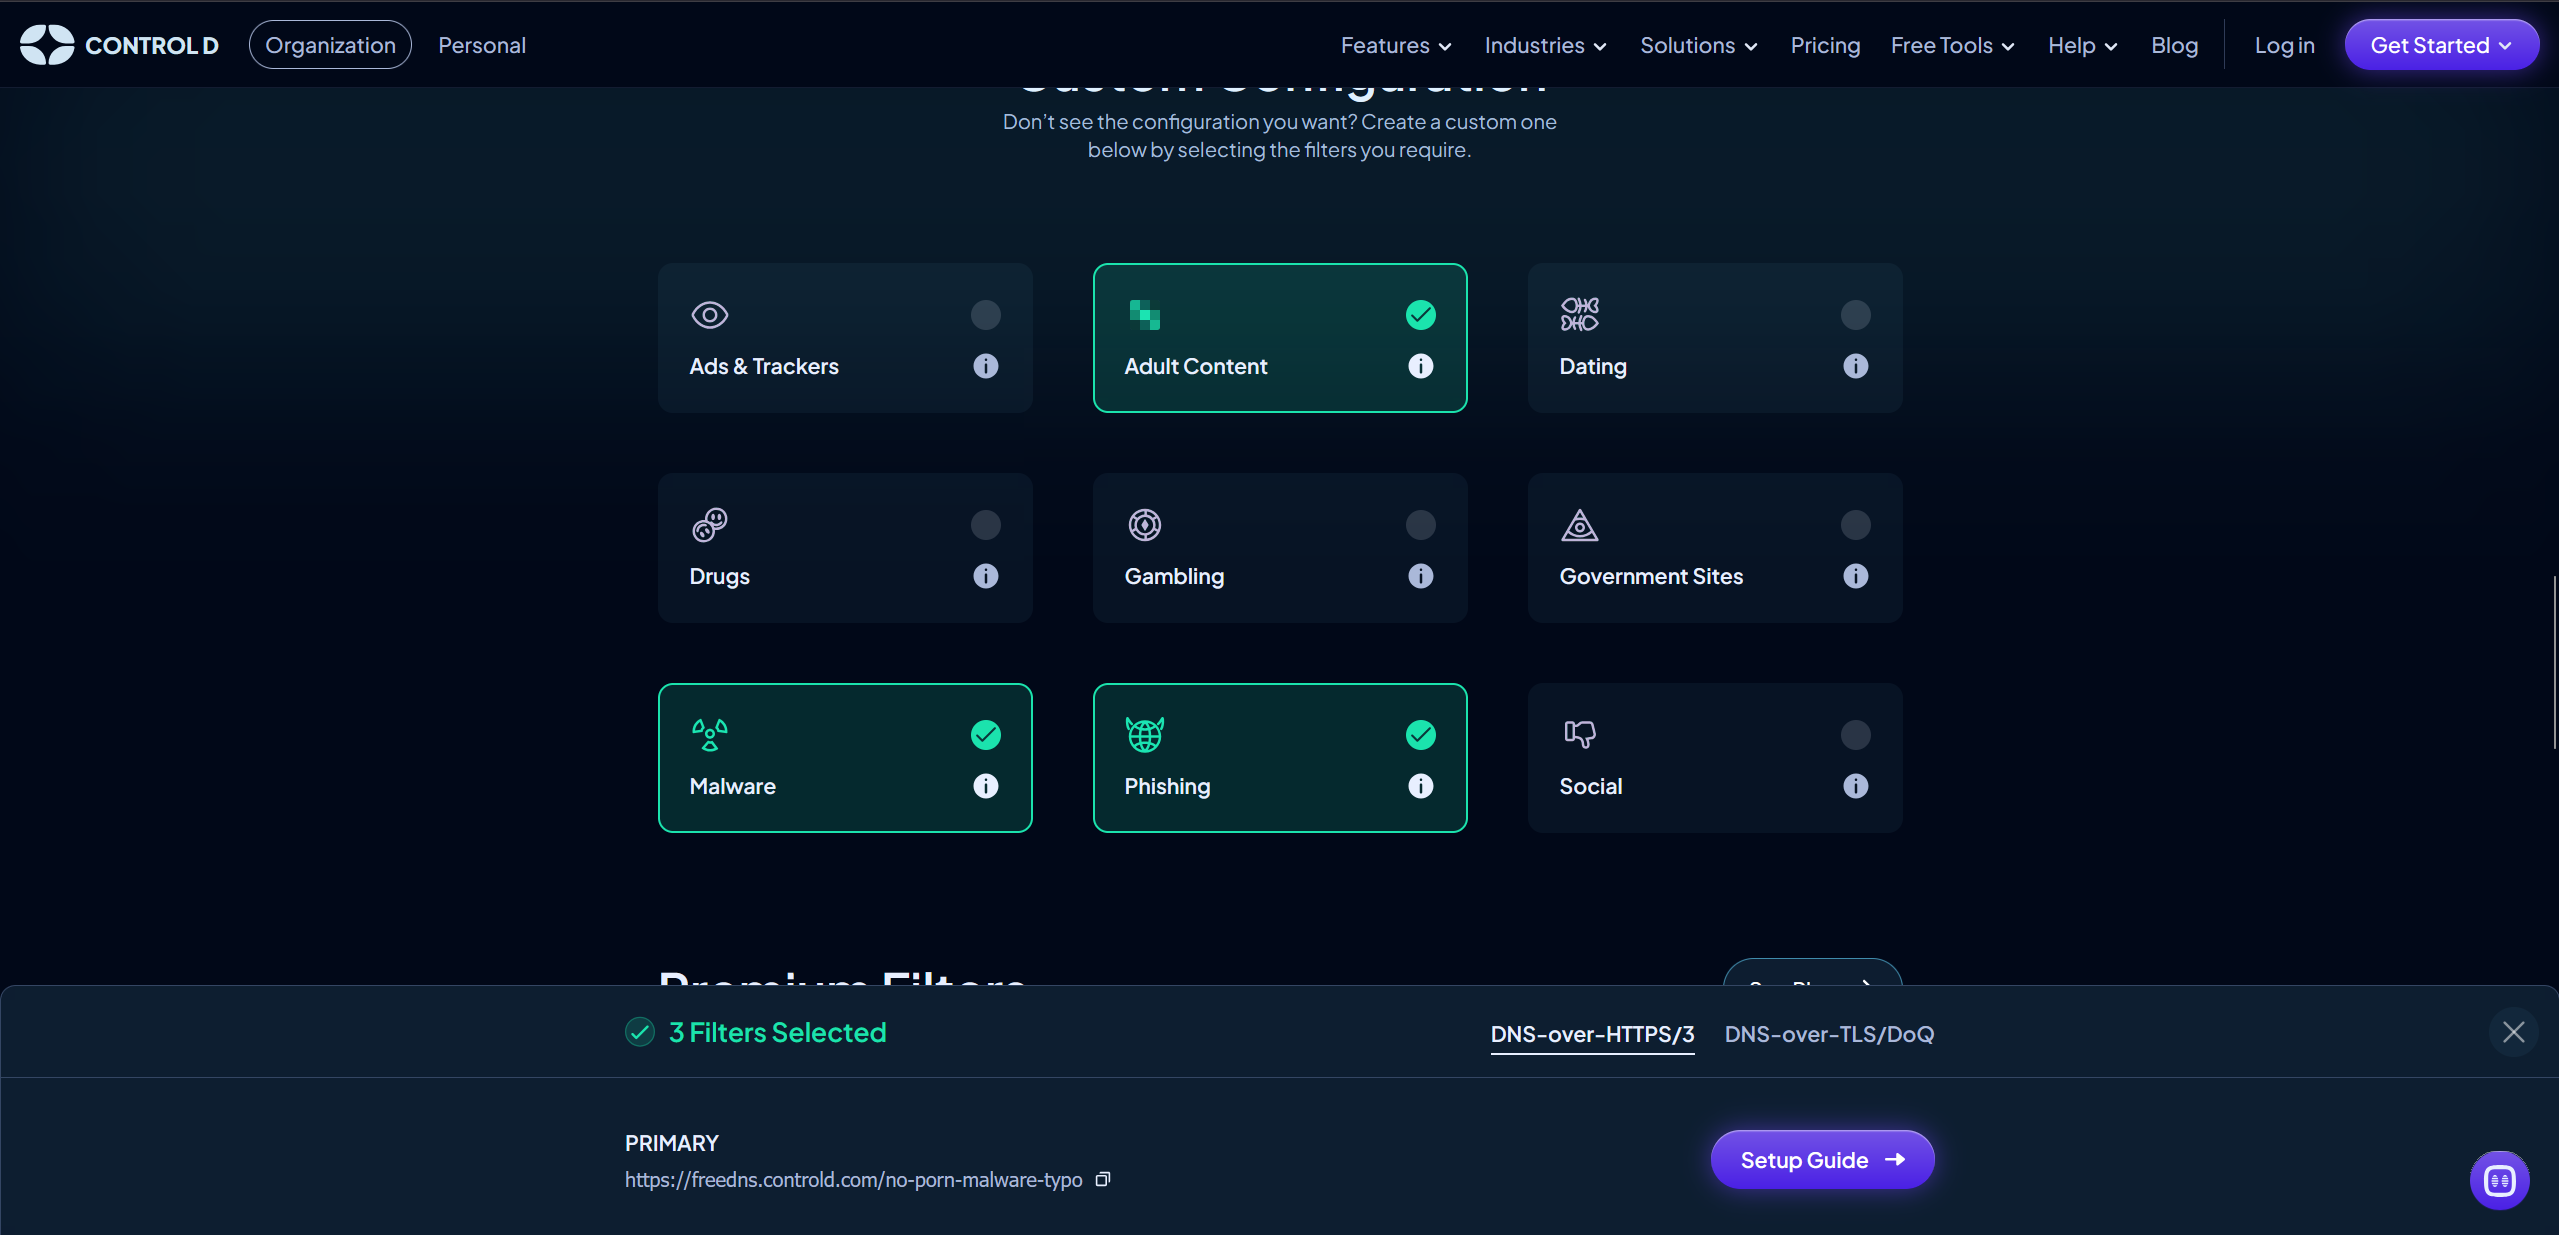Click the Phishing globe icon
This screenshot has height=1235, width=2559.
tap(1144, 735)
